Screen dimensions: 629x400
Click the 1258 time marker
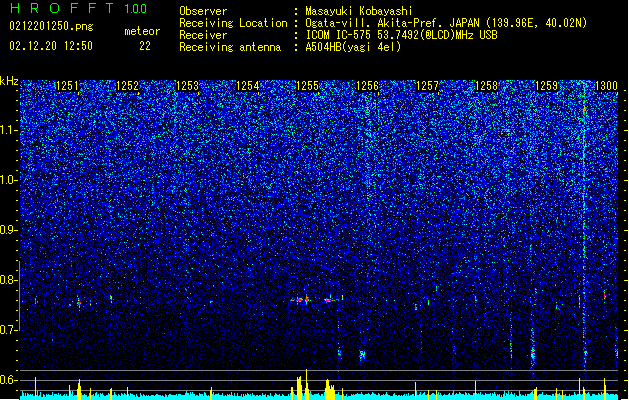[x=487, y=86]
